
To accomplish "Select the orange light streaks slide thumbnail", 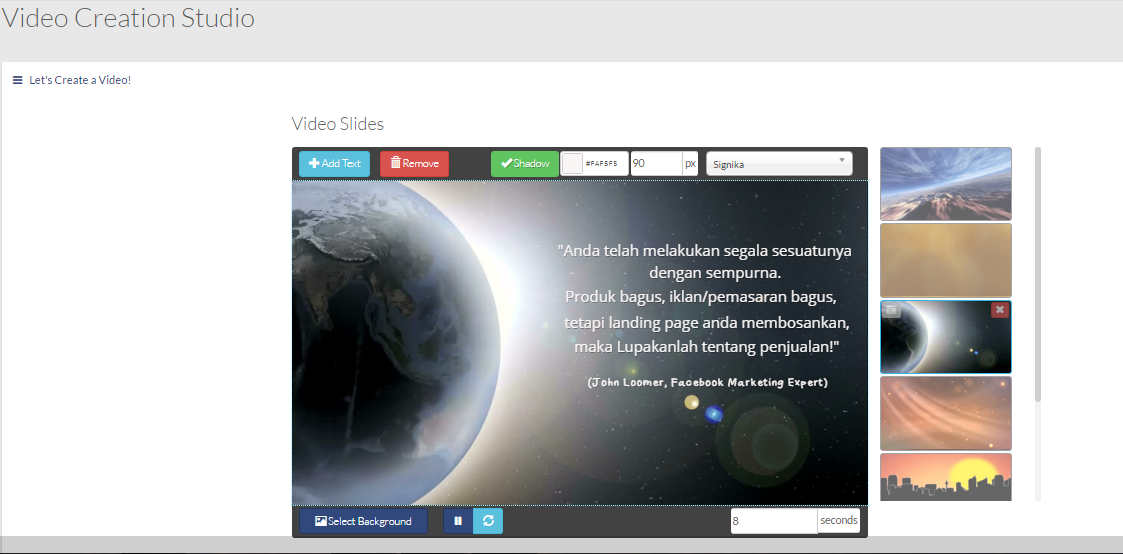I will click(945, 413).
